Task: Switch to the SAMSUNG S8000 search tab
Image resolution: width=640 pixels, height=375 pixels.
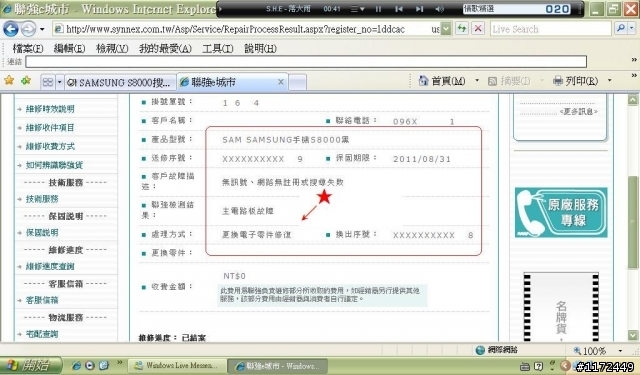Action: click(x=120, y=83)
